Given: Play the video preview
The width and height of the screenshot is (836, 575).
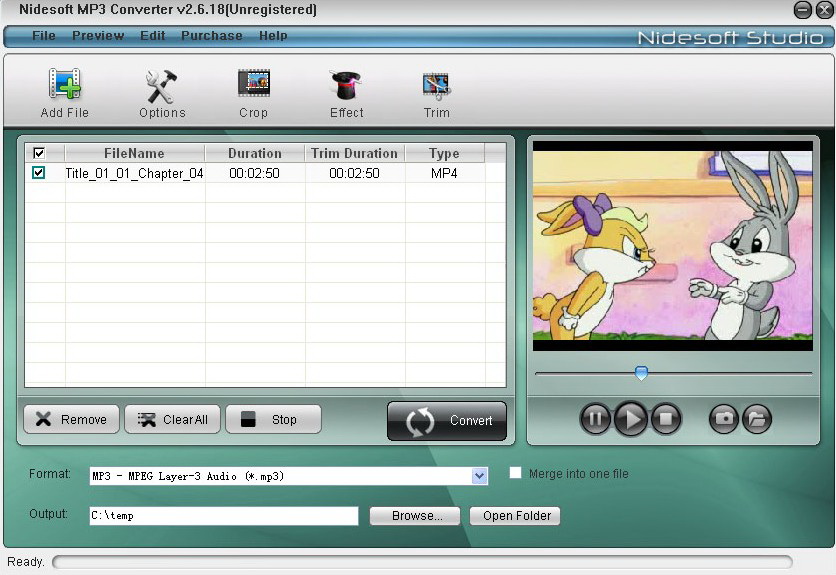Looking at the screenshot, I should point(630,419).
